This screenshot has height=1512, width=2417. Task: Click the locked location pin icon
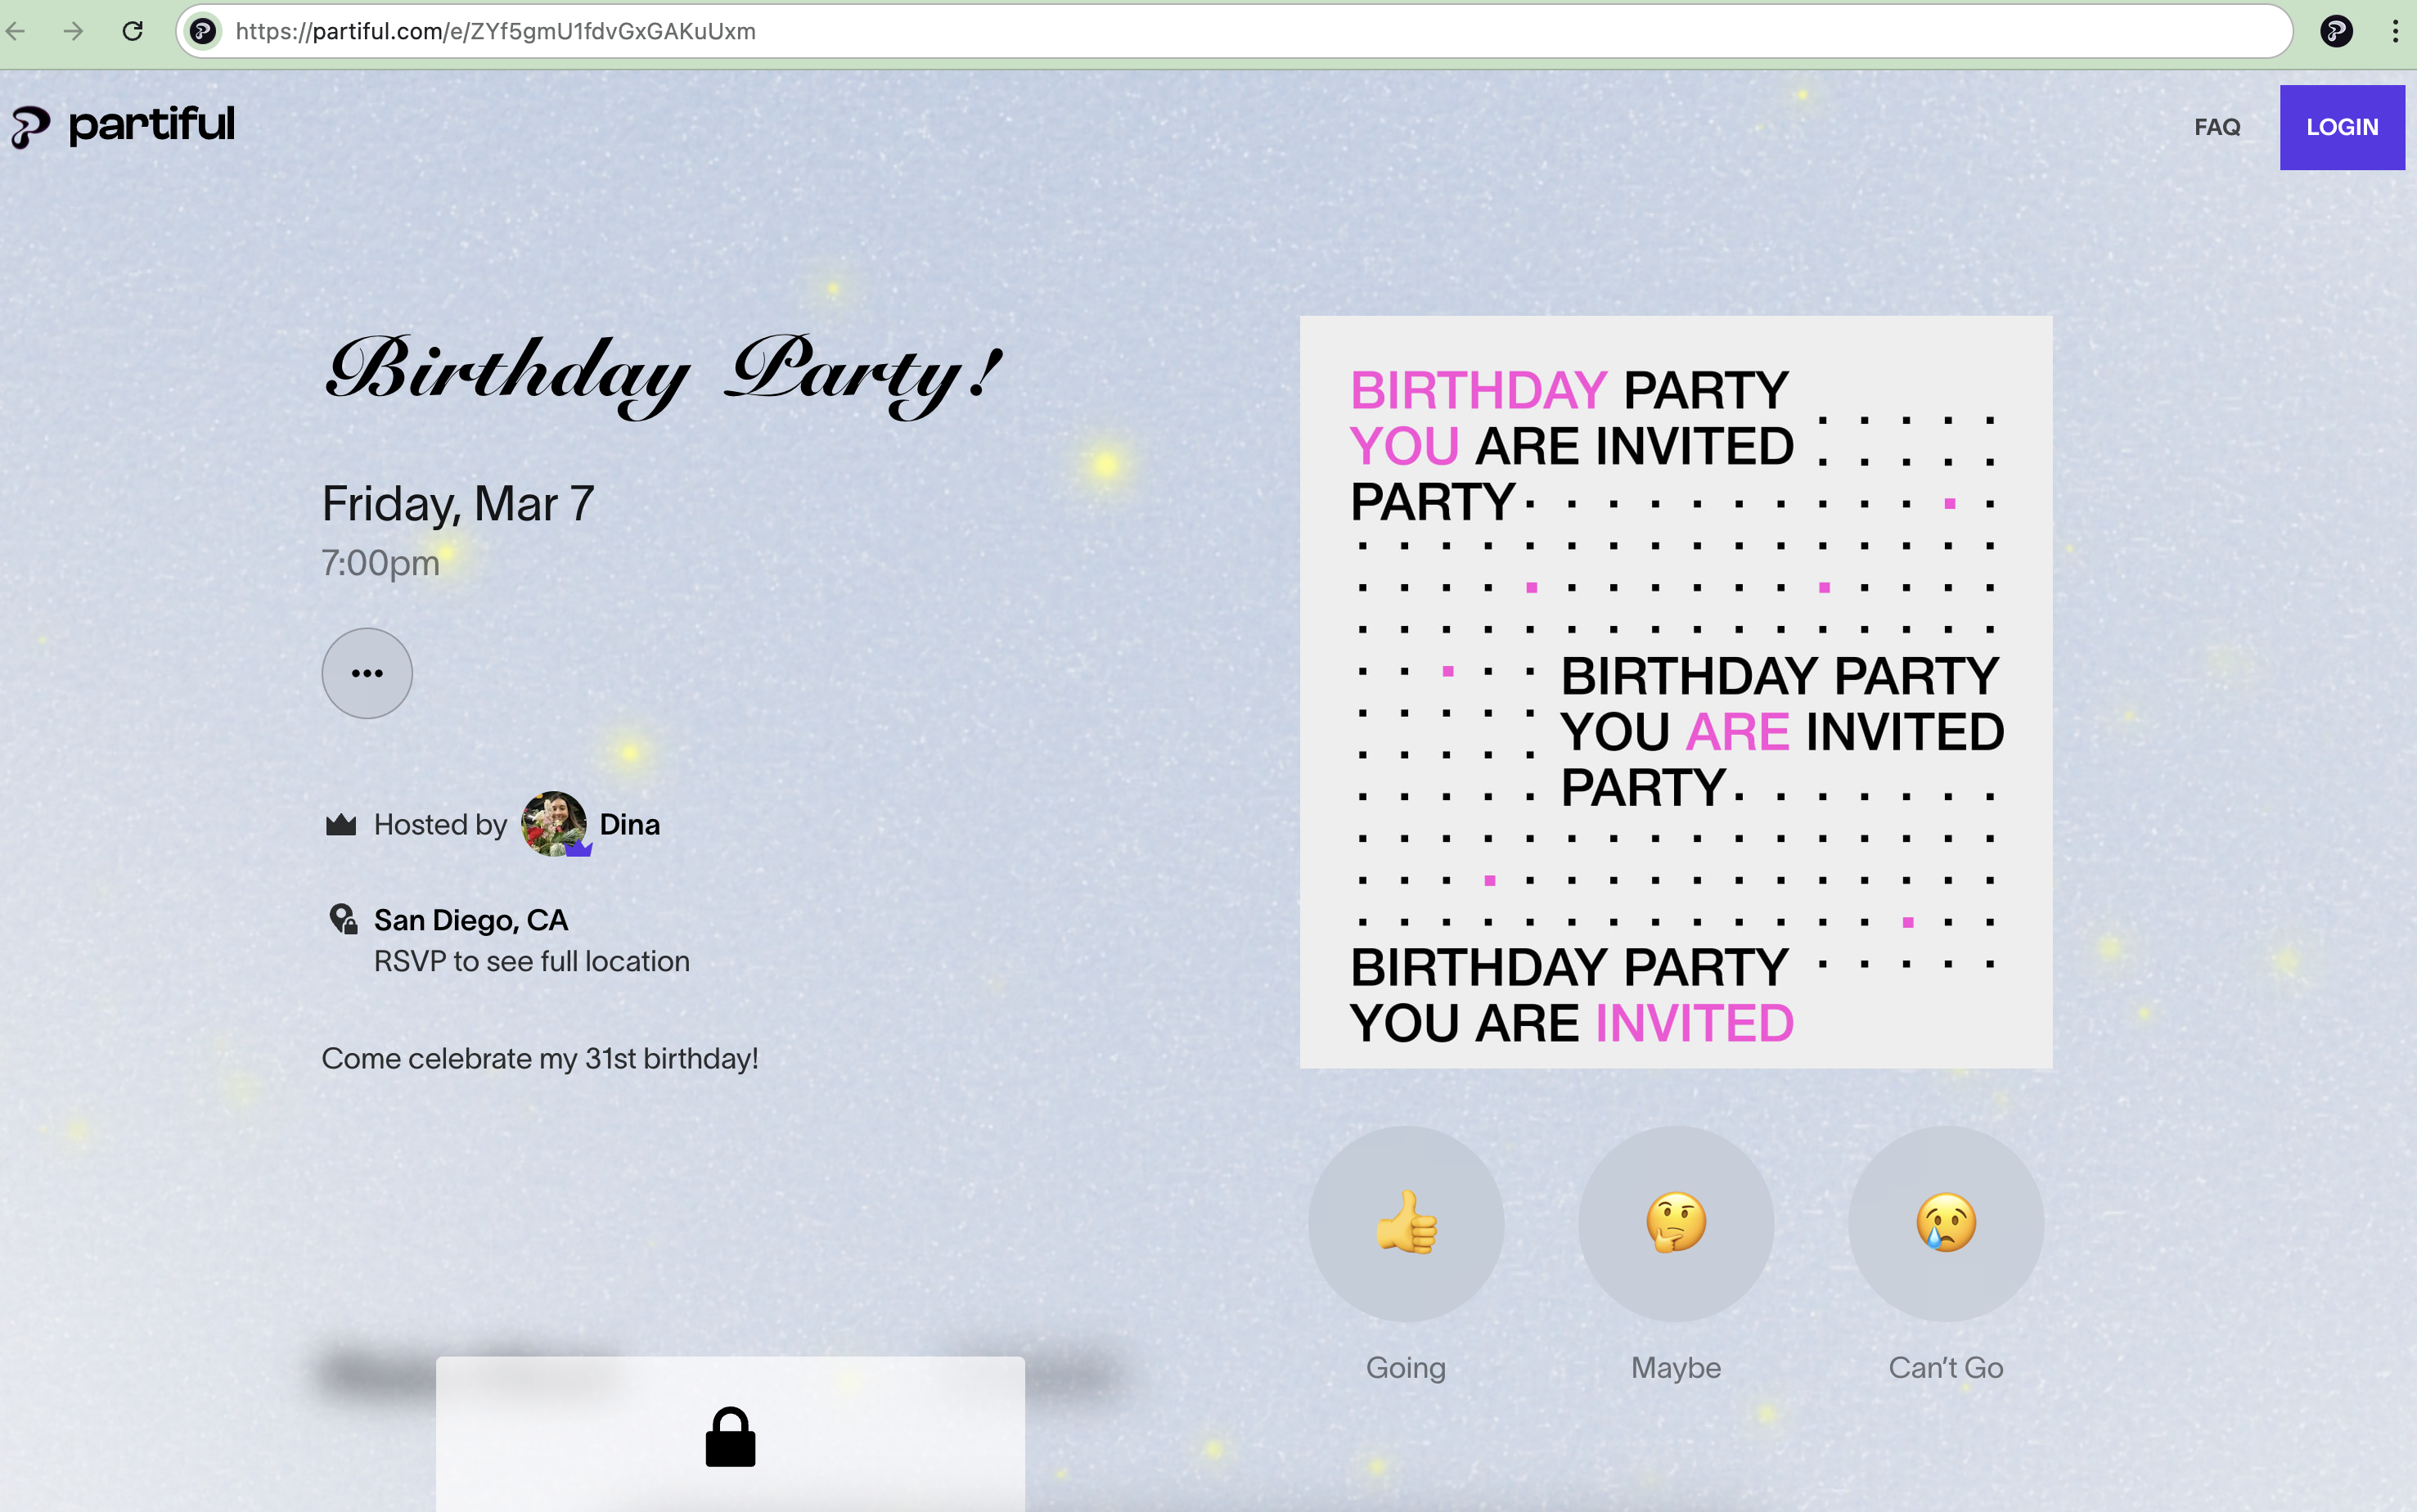[x=343, y=919]
